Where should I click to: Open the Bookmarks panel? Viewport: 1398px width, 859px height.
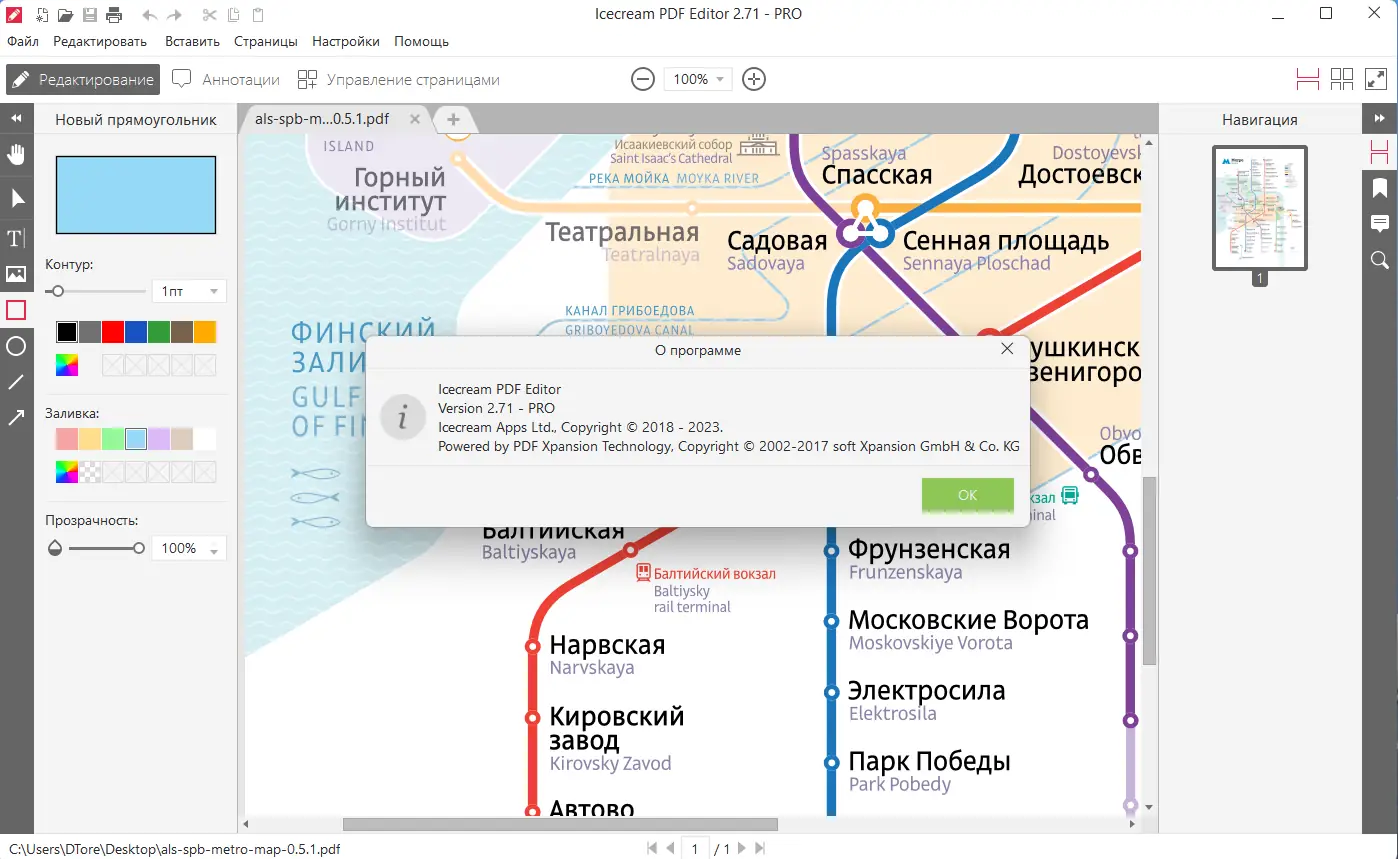(x=1381, y=188)
